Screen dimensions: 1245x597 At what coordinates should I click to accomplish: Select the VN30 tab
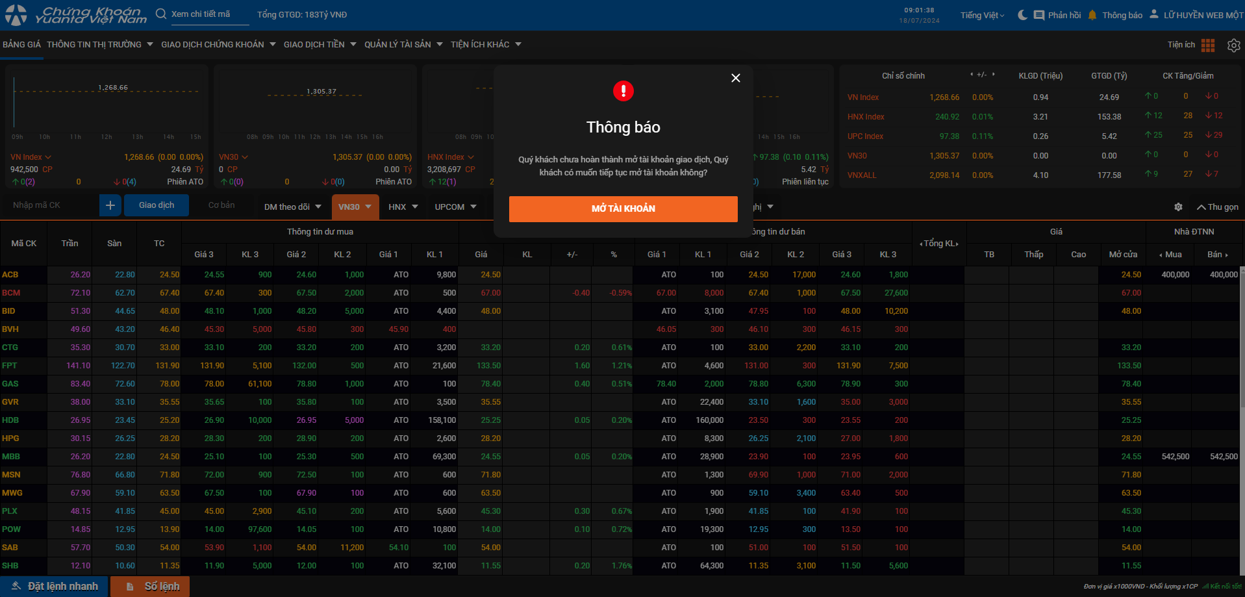tap(354, 207)
